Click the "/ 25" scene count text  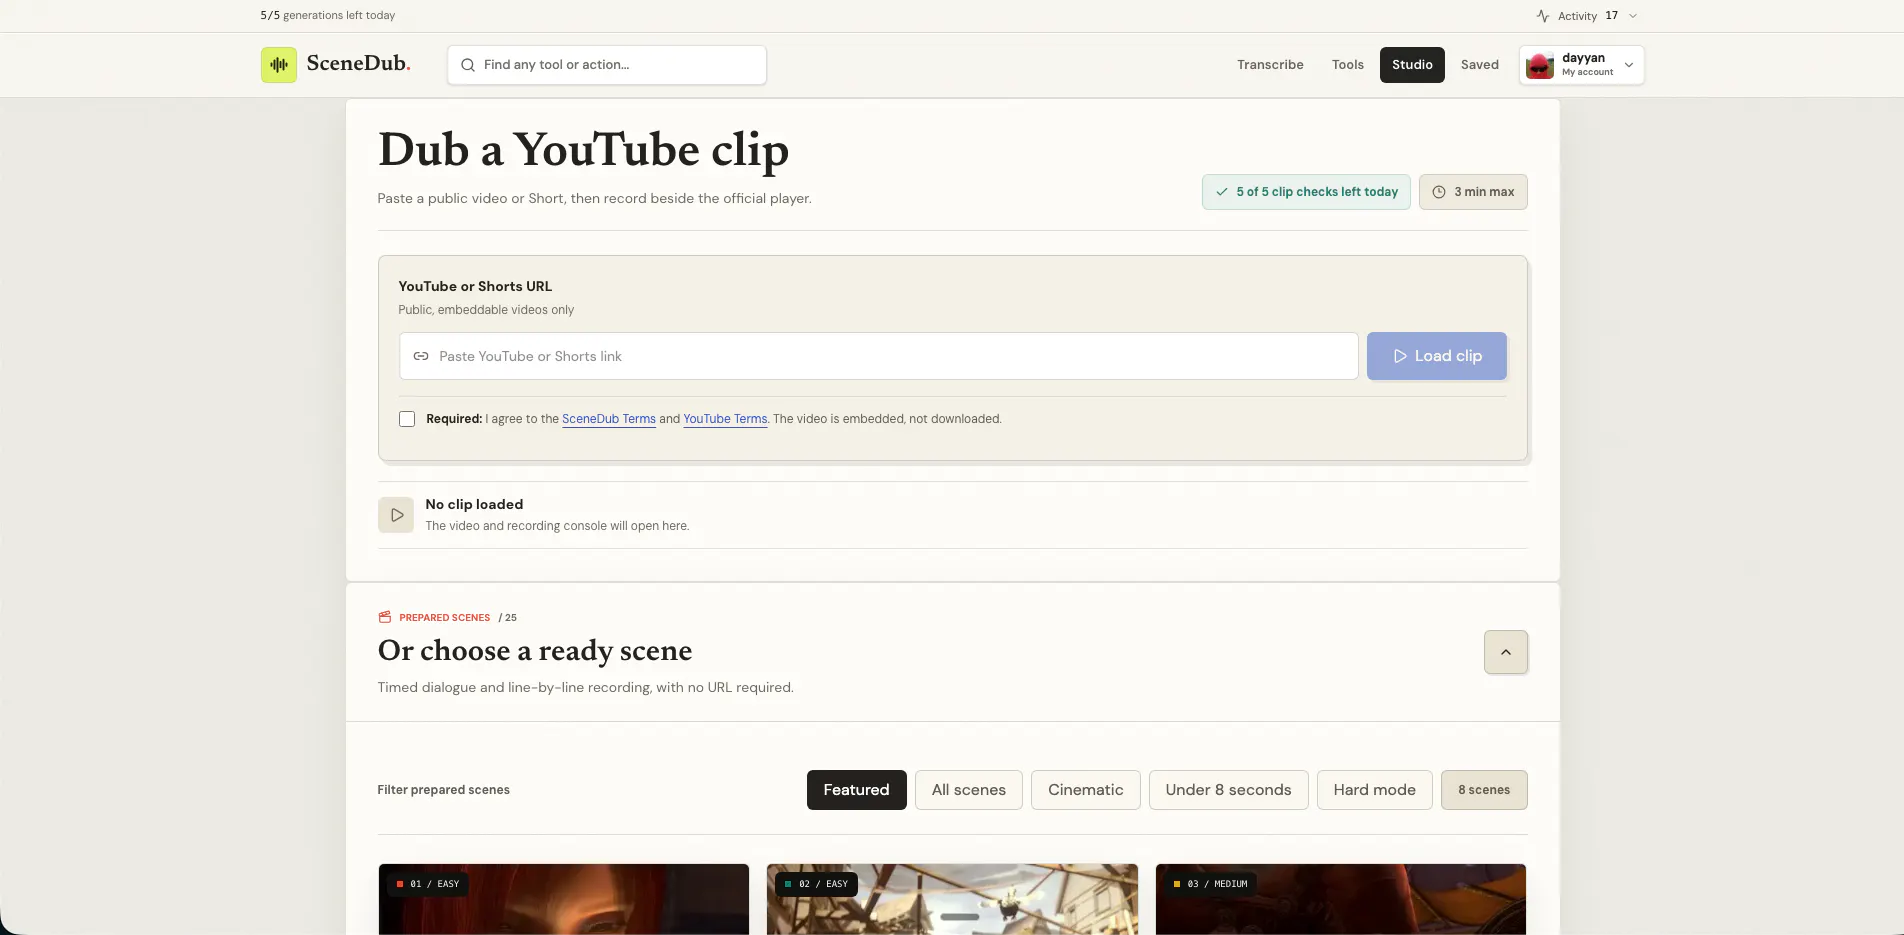pos(508,618)
